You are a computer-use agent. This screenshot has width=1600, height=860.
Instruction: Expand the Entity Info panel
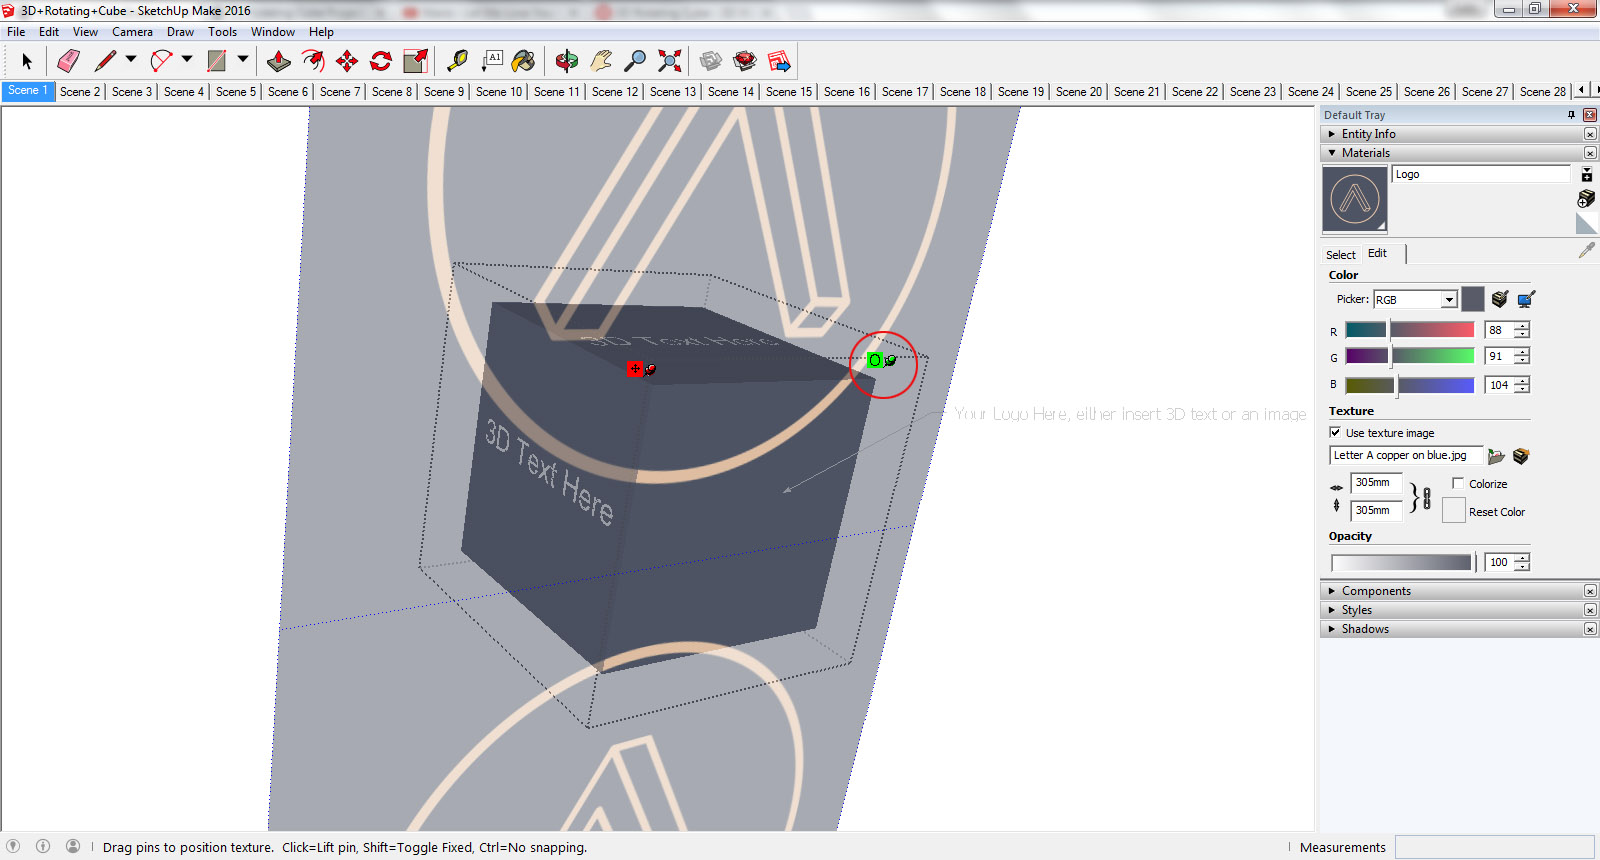pos(1368,134)
